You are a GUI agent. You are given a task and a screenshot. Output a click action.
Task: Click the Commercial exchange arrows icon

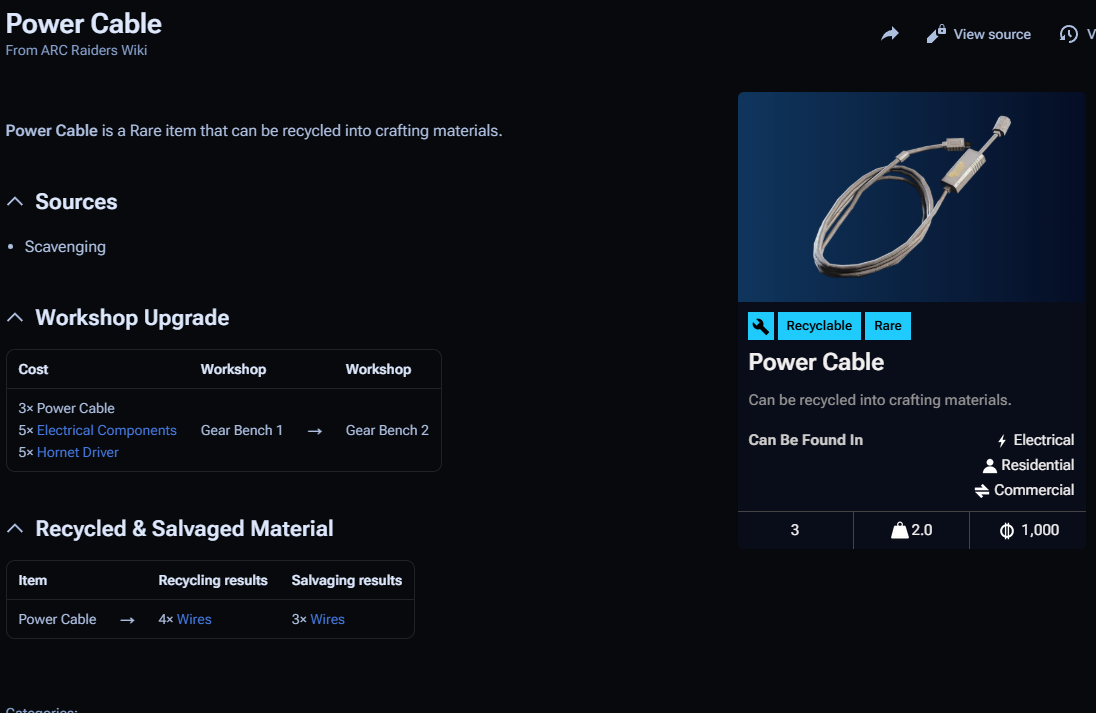982,491
